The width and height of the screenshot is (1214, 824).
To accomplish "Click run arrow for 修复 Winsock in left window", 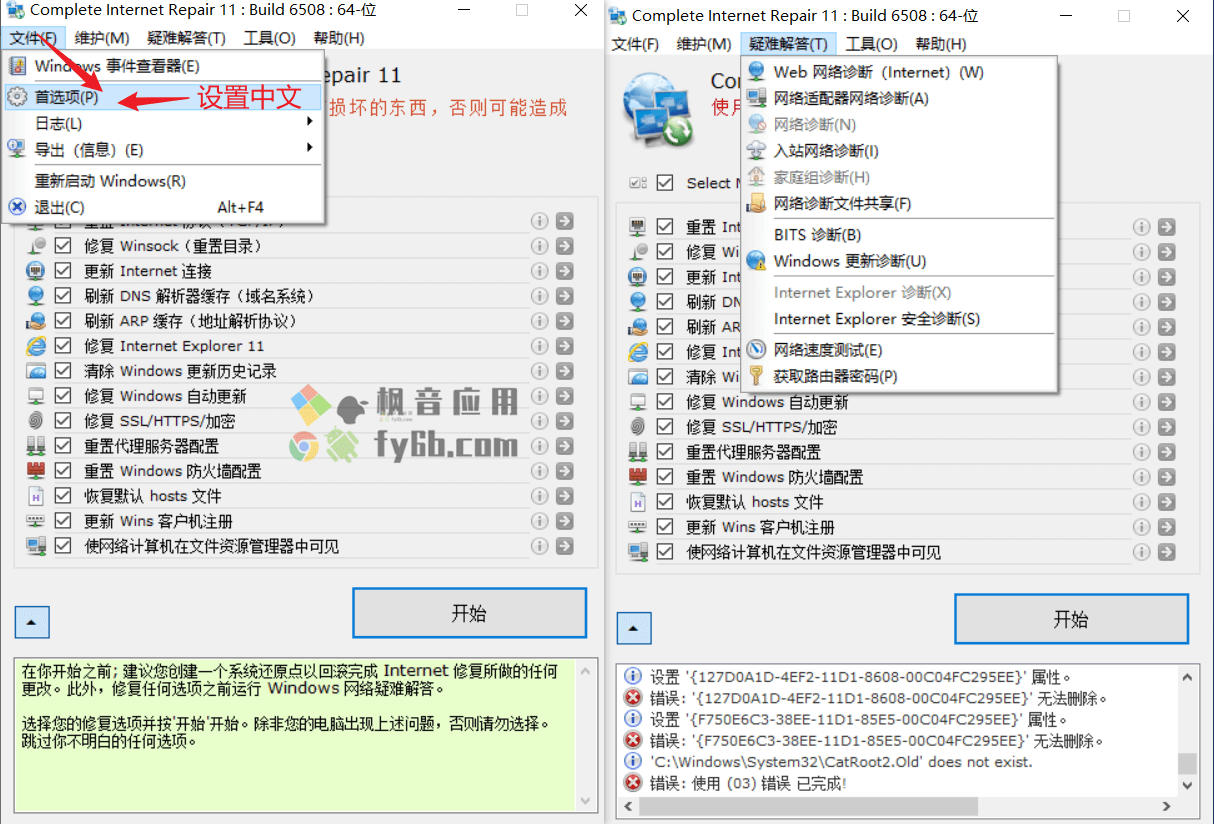I will point(565,246).
